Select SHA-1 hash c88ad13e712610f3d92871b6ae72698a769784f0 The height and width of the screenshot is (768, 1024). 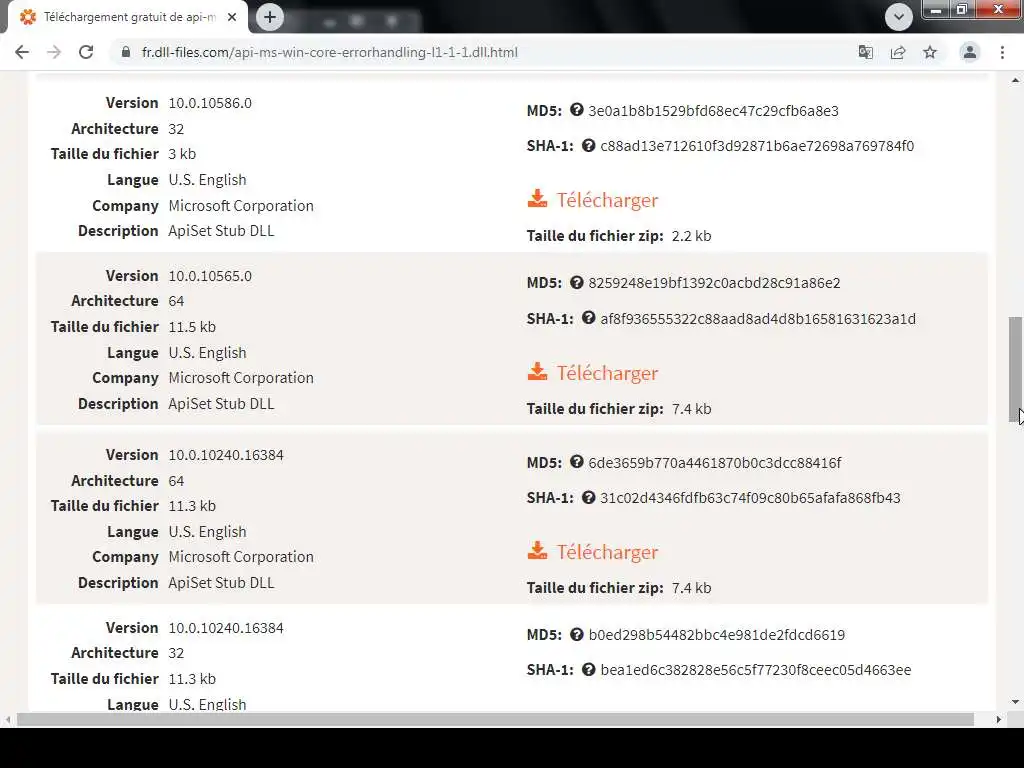click(x=757, y=146)
